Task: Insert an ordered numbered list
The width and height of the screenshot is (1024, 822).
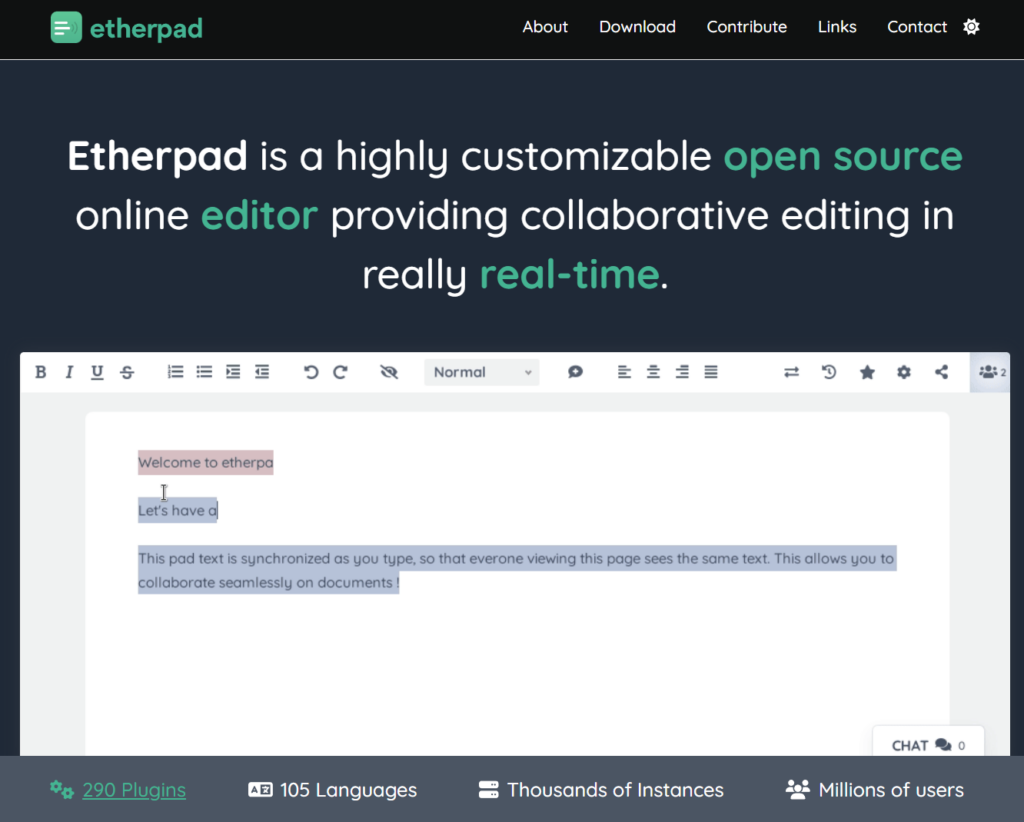Action: 175,372
